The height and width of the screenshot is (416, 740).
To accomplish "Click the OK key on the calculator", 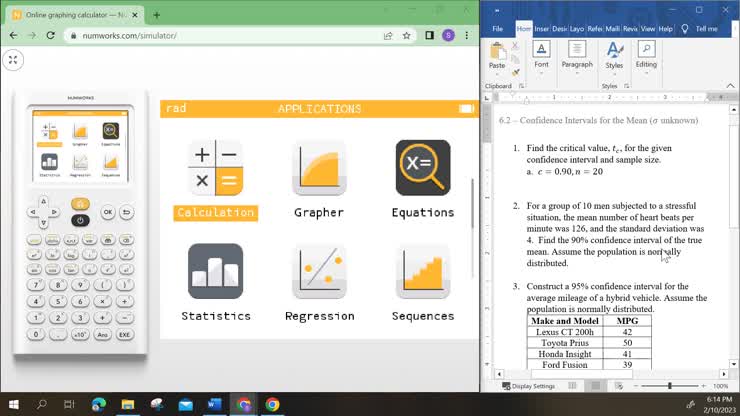I will pos(108,212).
